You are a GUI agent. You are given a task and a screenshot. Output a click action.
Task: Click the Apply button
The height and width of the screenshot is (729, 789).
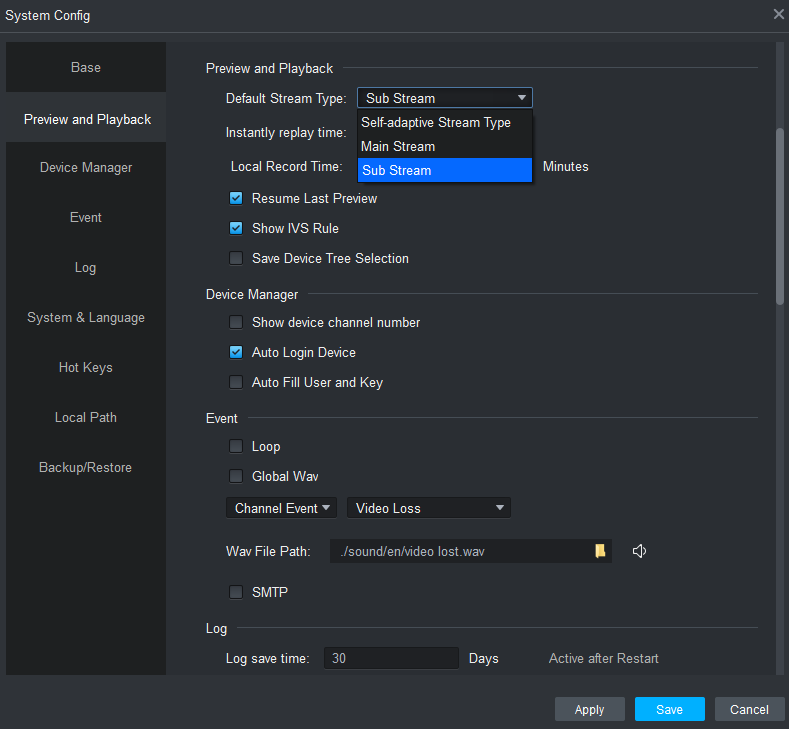[x=590, y=709]
